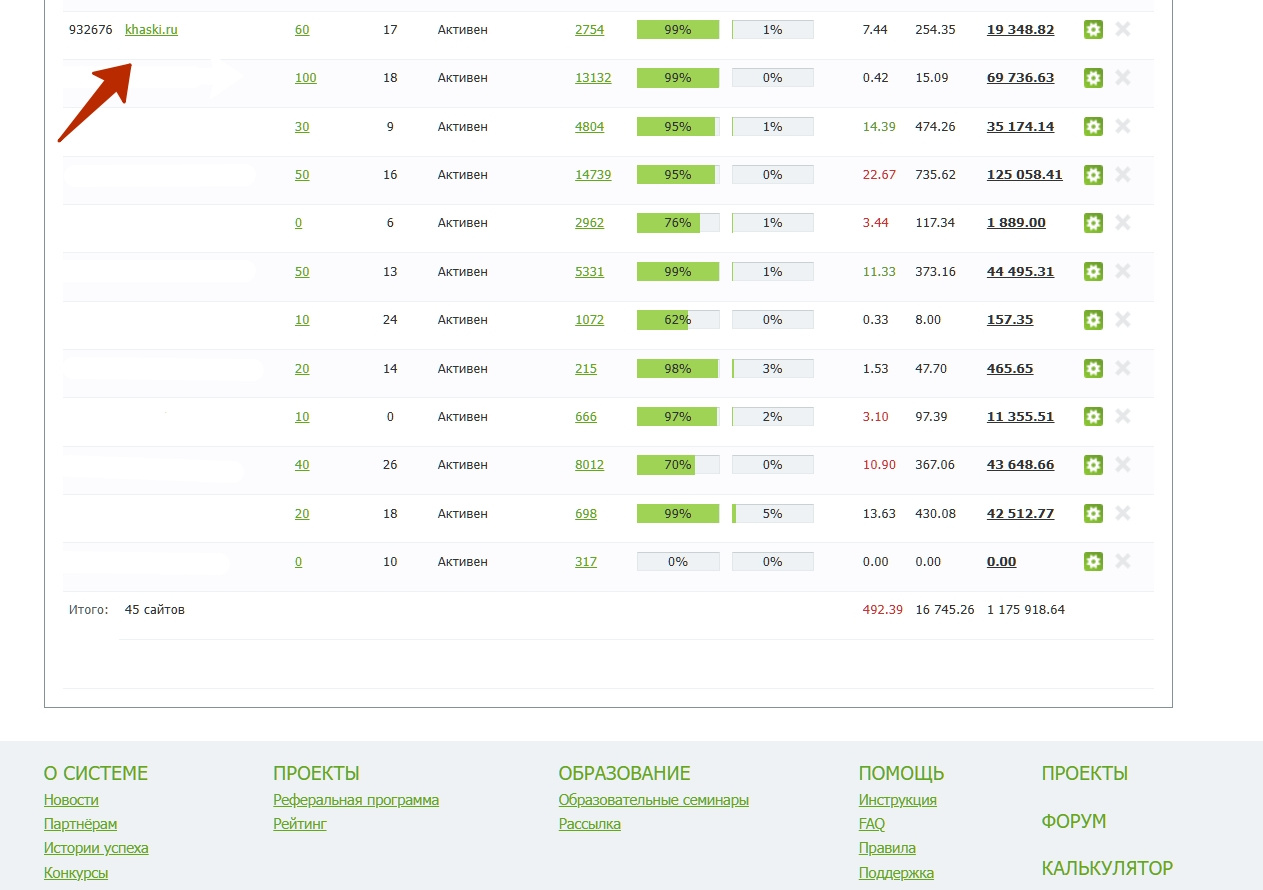Open the FAQ help link

[871, 824]
